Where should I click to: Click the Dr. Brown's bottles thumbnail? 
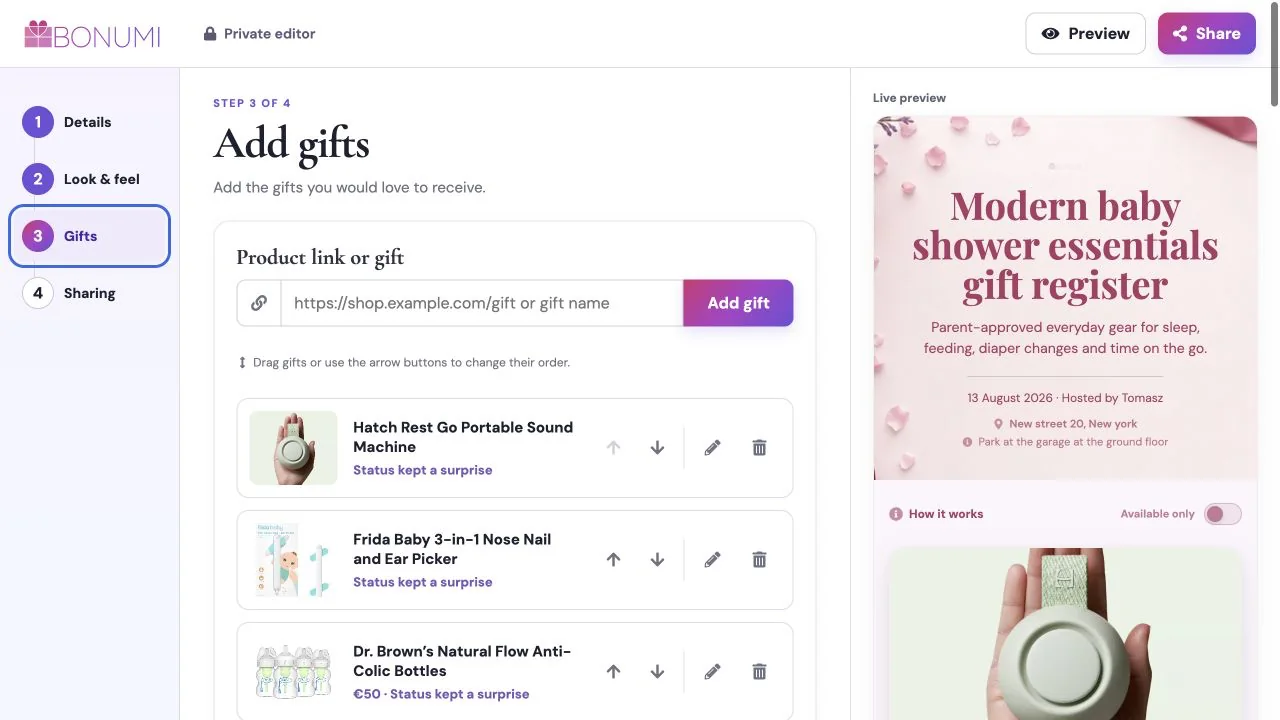293,672
